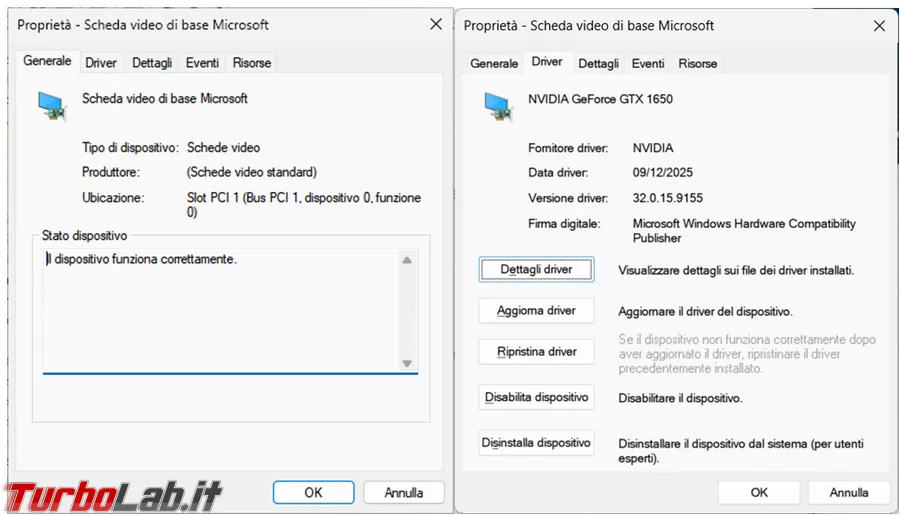Click Annulla in right window
Viewport: 900px width, 515px height.
848,493
